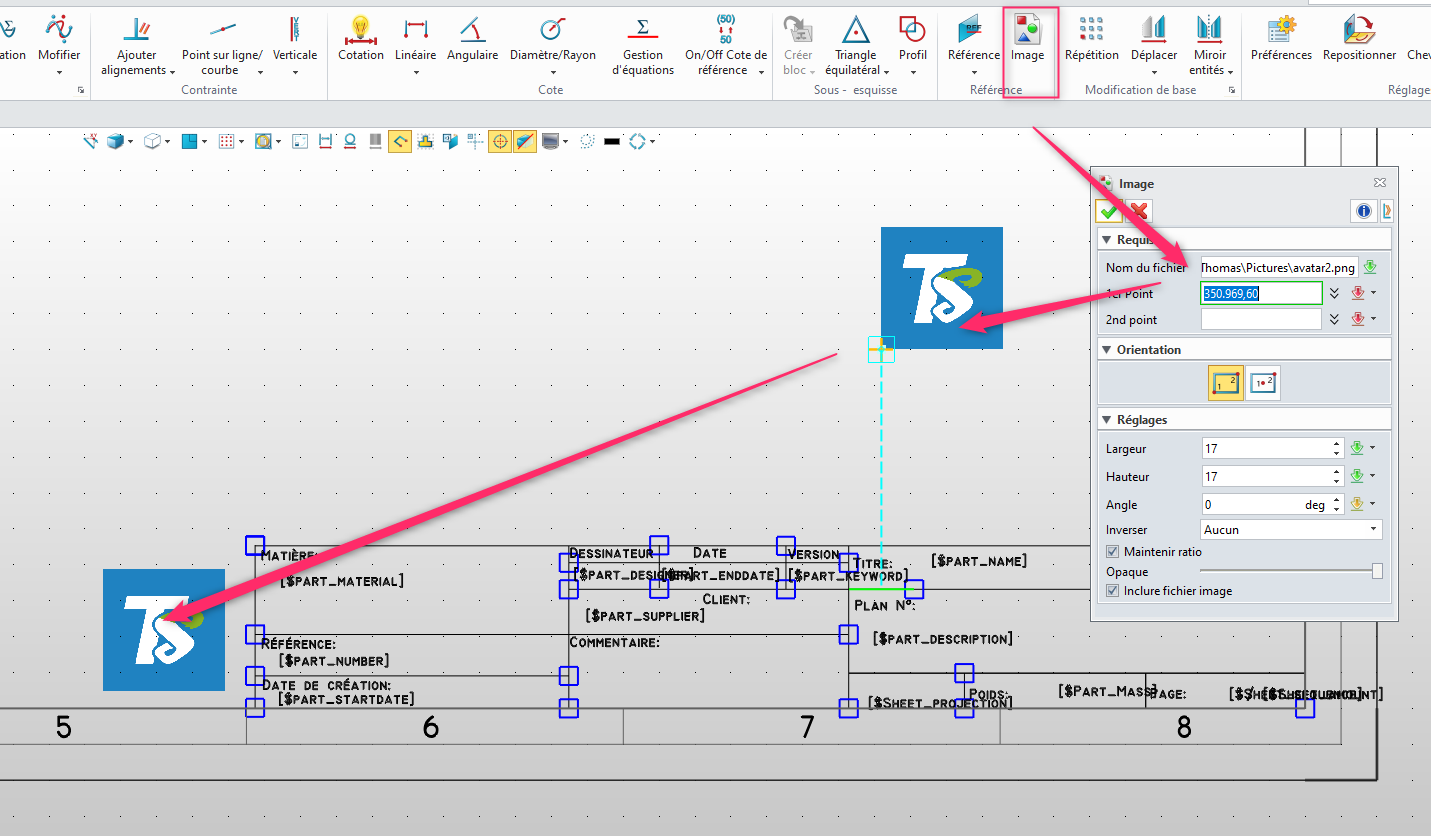Toggle Maintenir ratio checkbox

point(1113,552)
